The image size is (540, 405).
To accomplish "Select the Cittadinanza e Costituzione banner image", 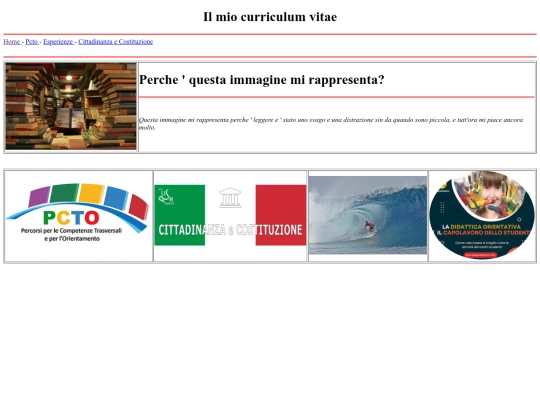I will [x=230, y=215].
